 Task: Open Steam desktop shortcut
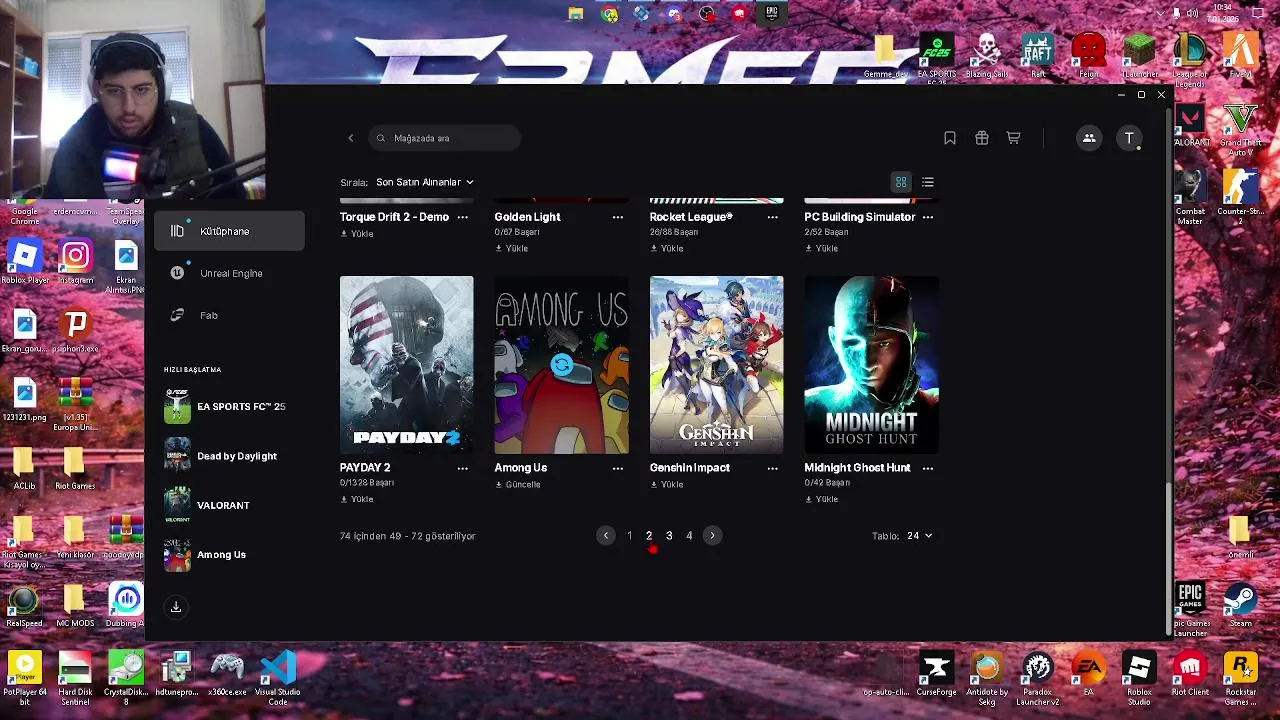click(x=1240, y=604)
